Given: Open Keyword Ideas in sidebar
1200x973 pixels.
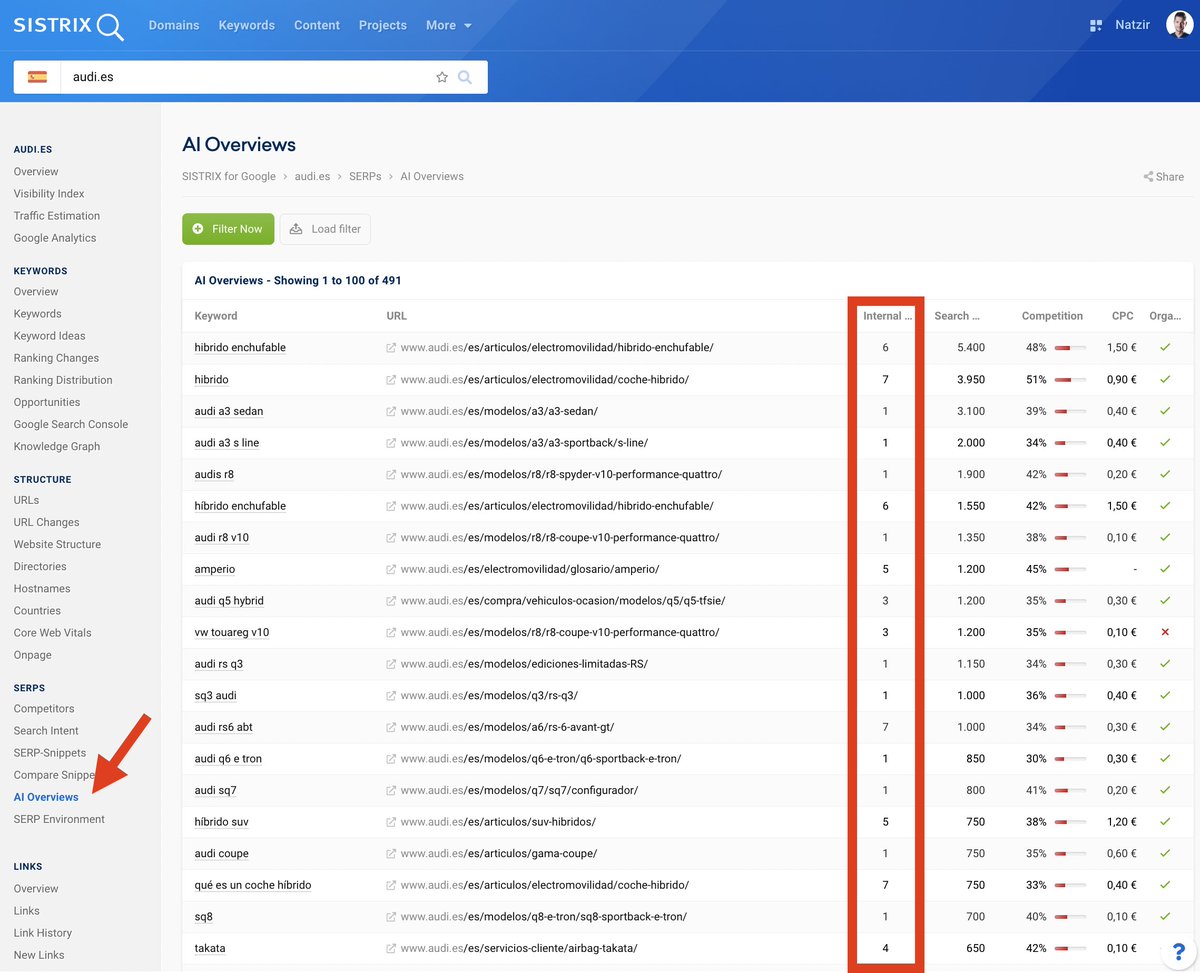Looking at the screenshot, I should (50, 336).
